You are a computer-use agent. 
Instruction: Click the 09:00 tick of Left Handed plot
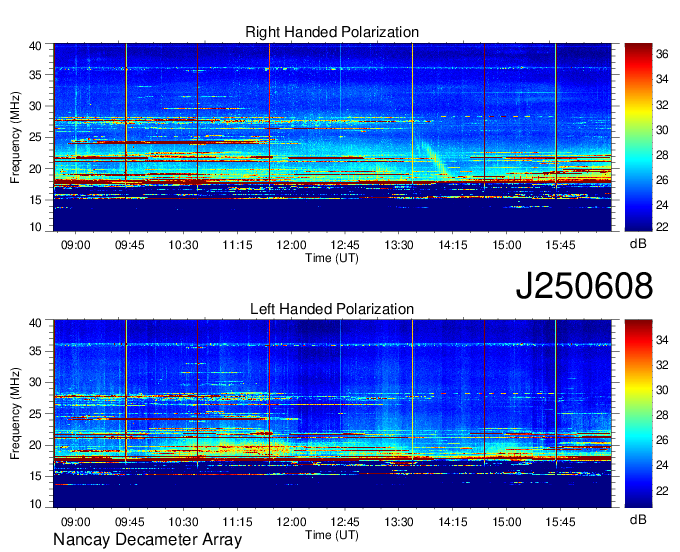coord(75,522)
